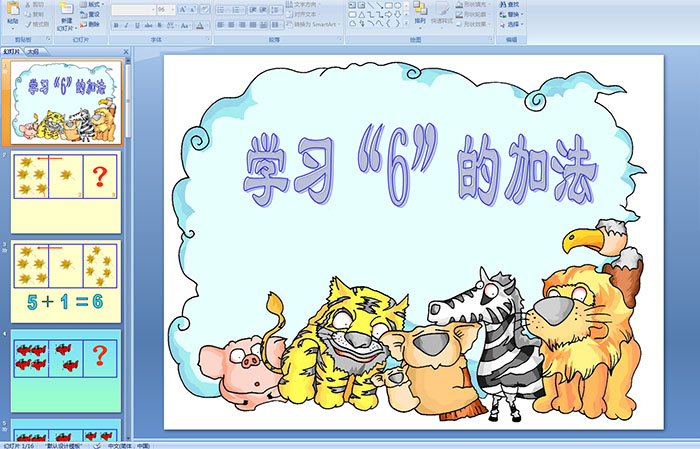
Task: Select the Rectangle shape in gallery
Action: click(388, 5)
